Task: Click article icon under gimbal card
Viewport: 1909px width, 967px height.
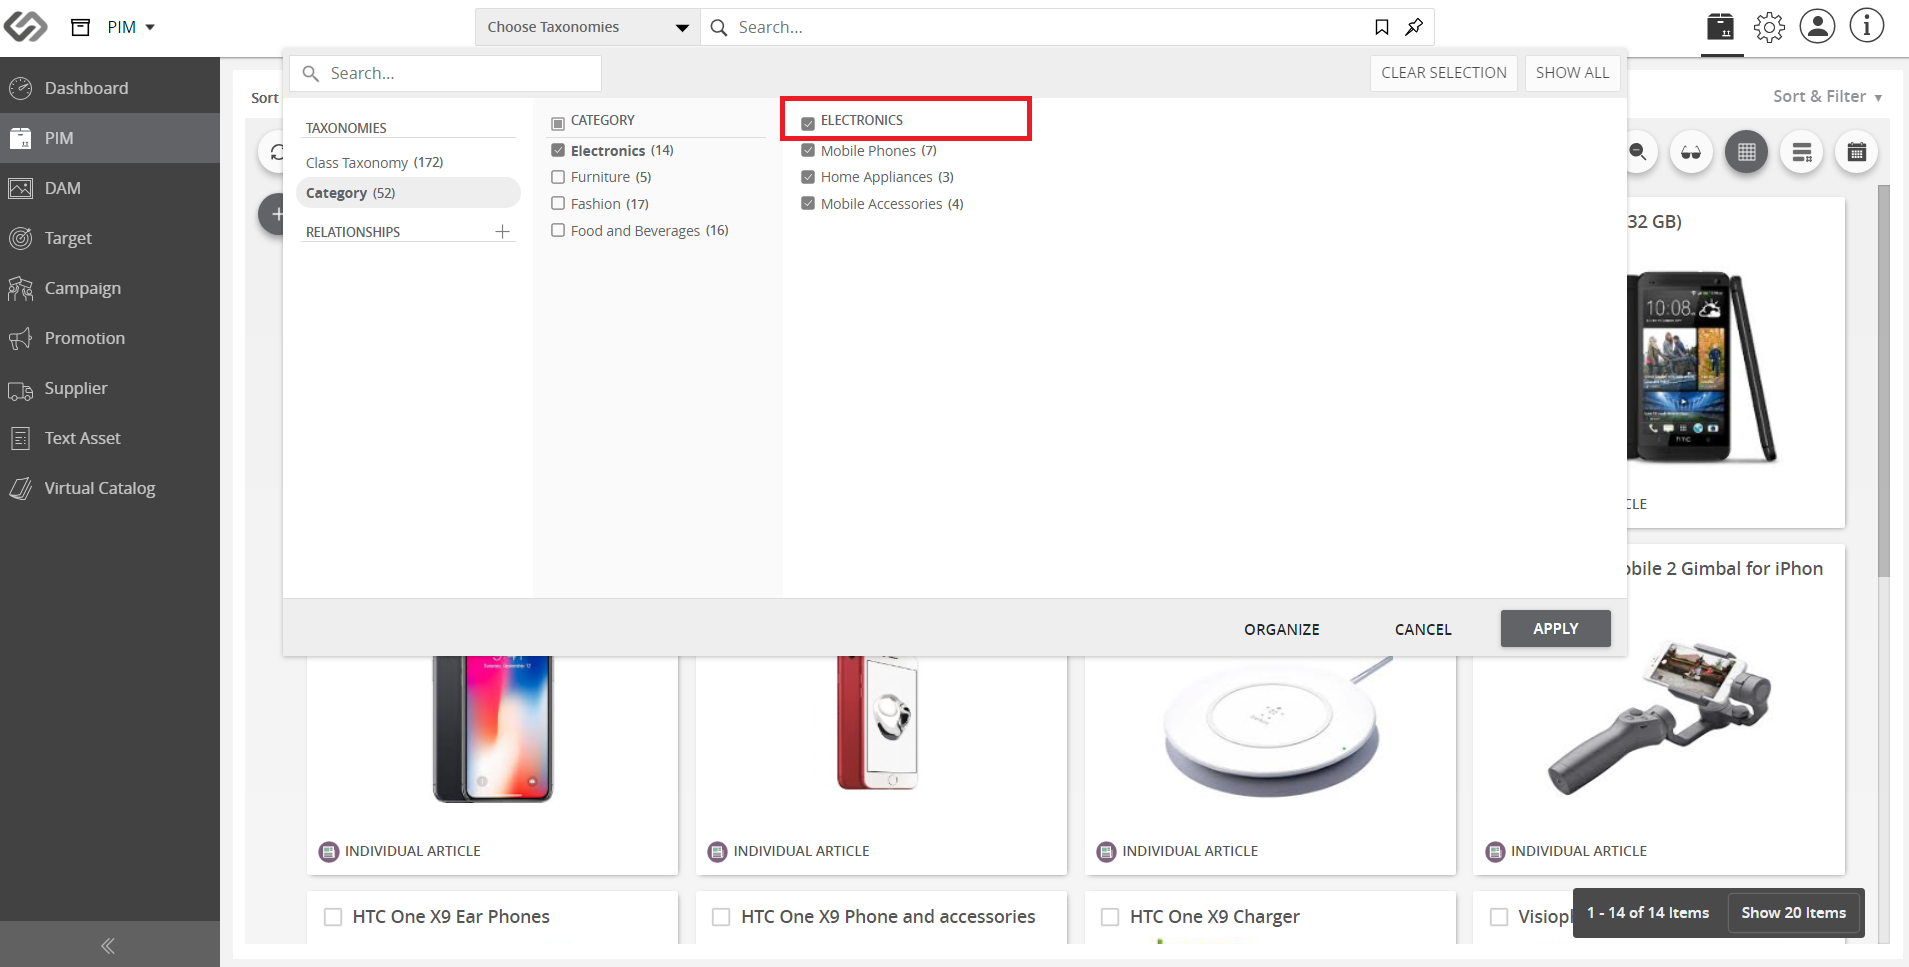Action: [x=1495, y=852]
